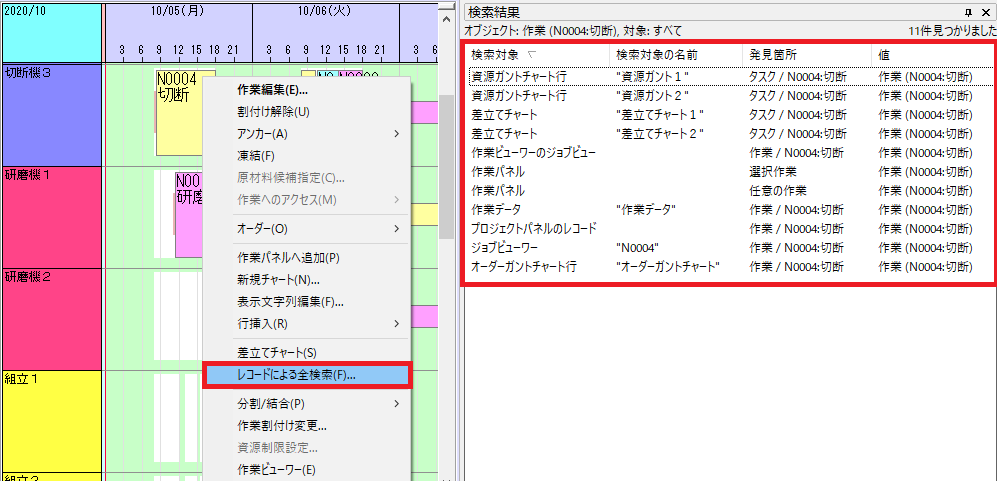Select 作業パネルへ追加(P) option
The width and height of the screenshot is (997, 481).
pyautogui.click(x=288, y=257)
